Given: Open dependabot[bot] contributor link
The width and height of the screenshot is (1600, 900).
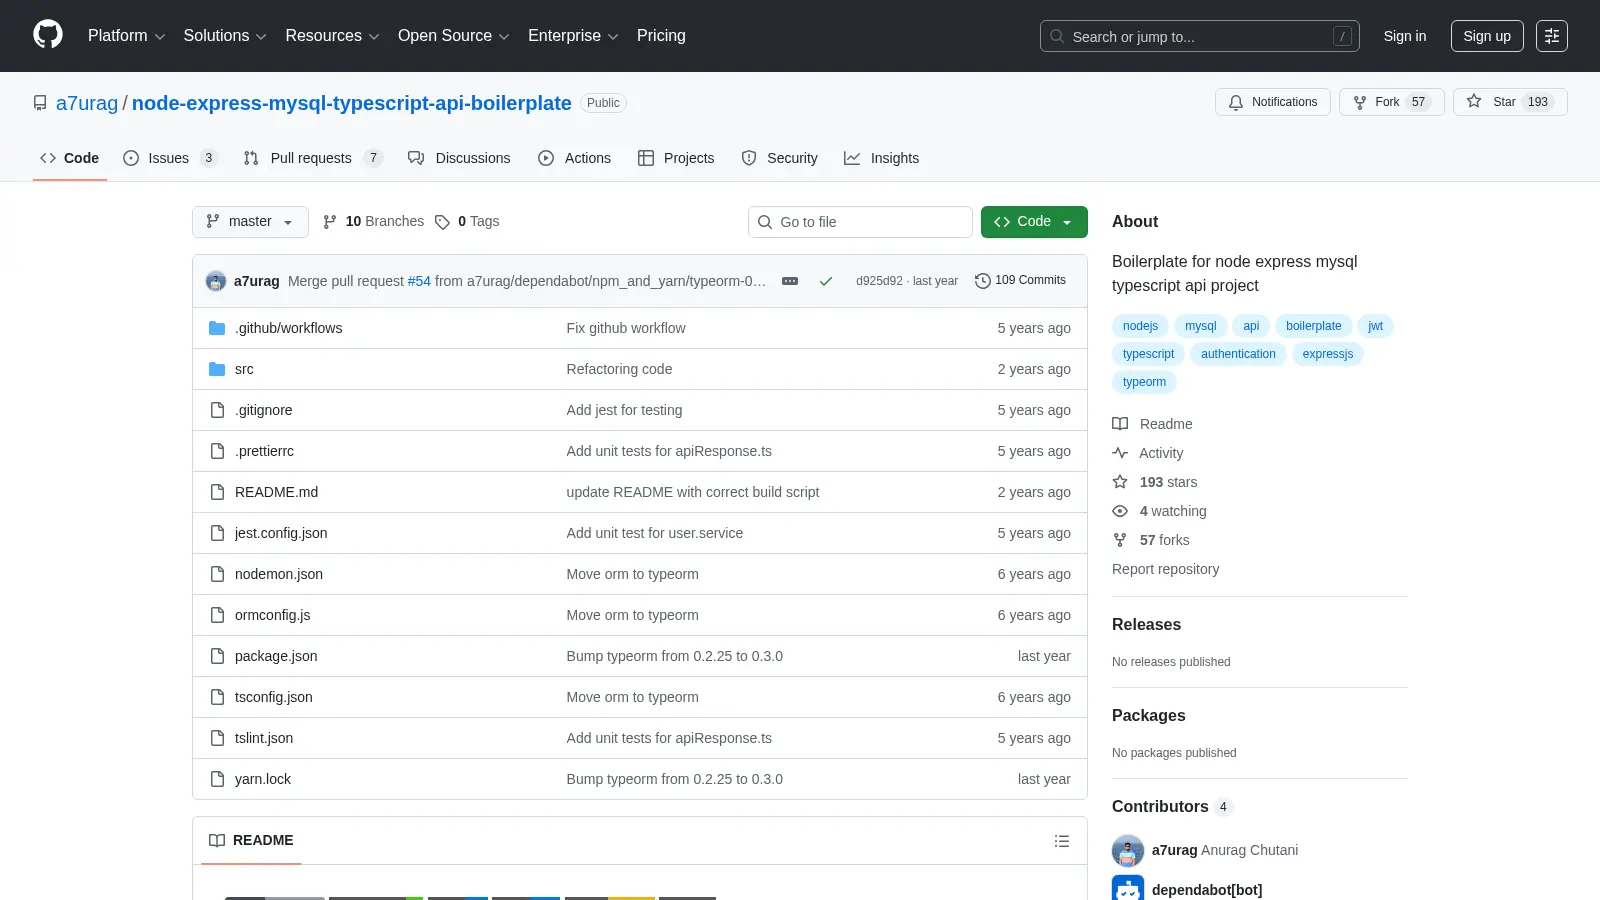Looking at the screenshot, I should click(x=1207, y=890).
